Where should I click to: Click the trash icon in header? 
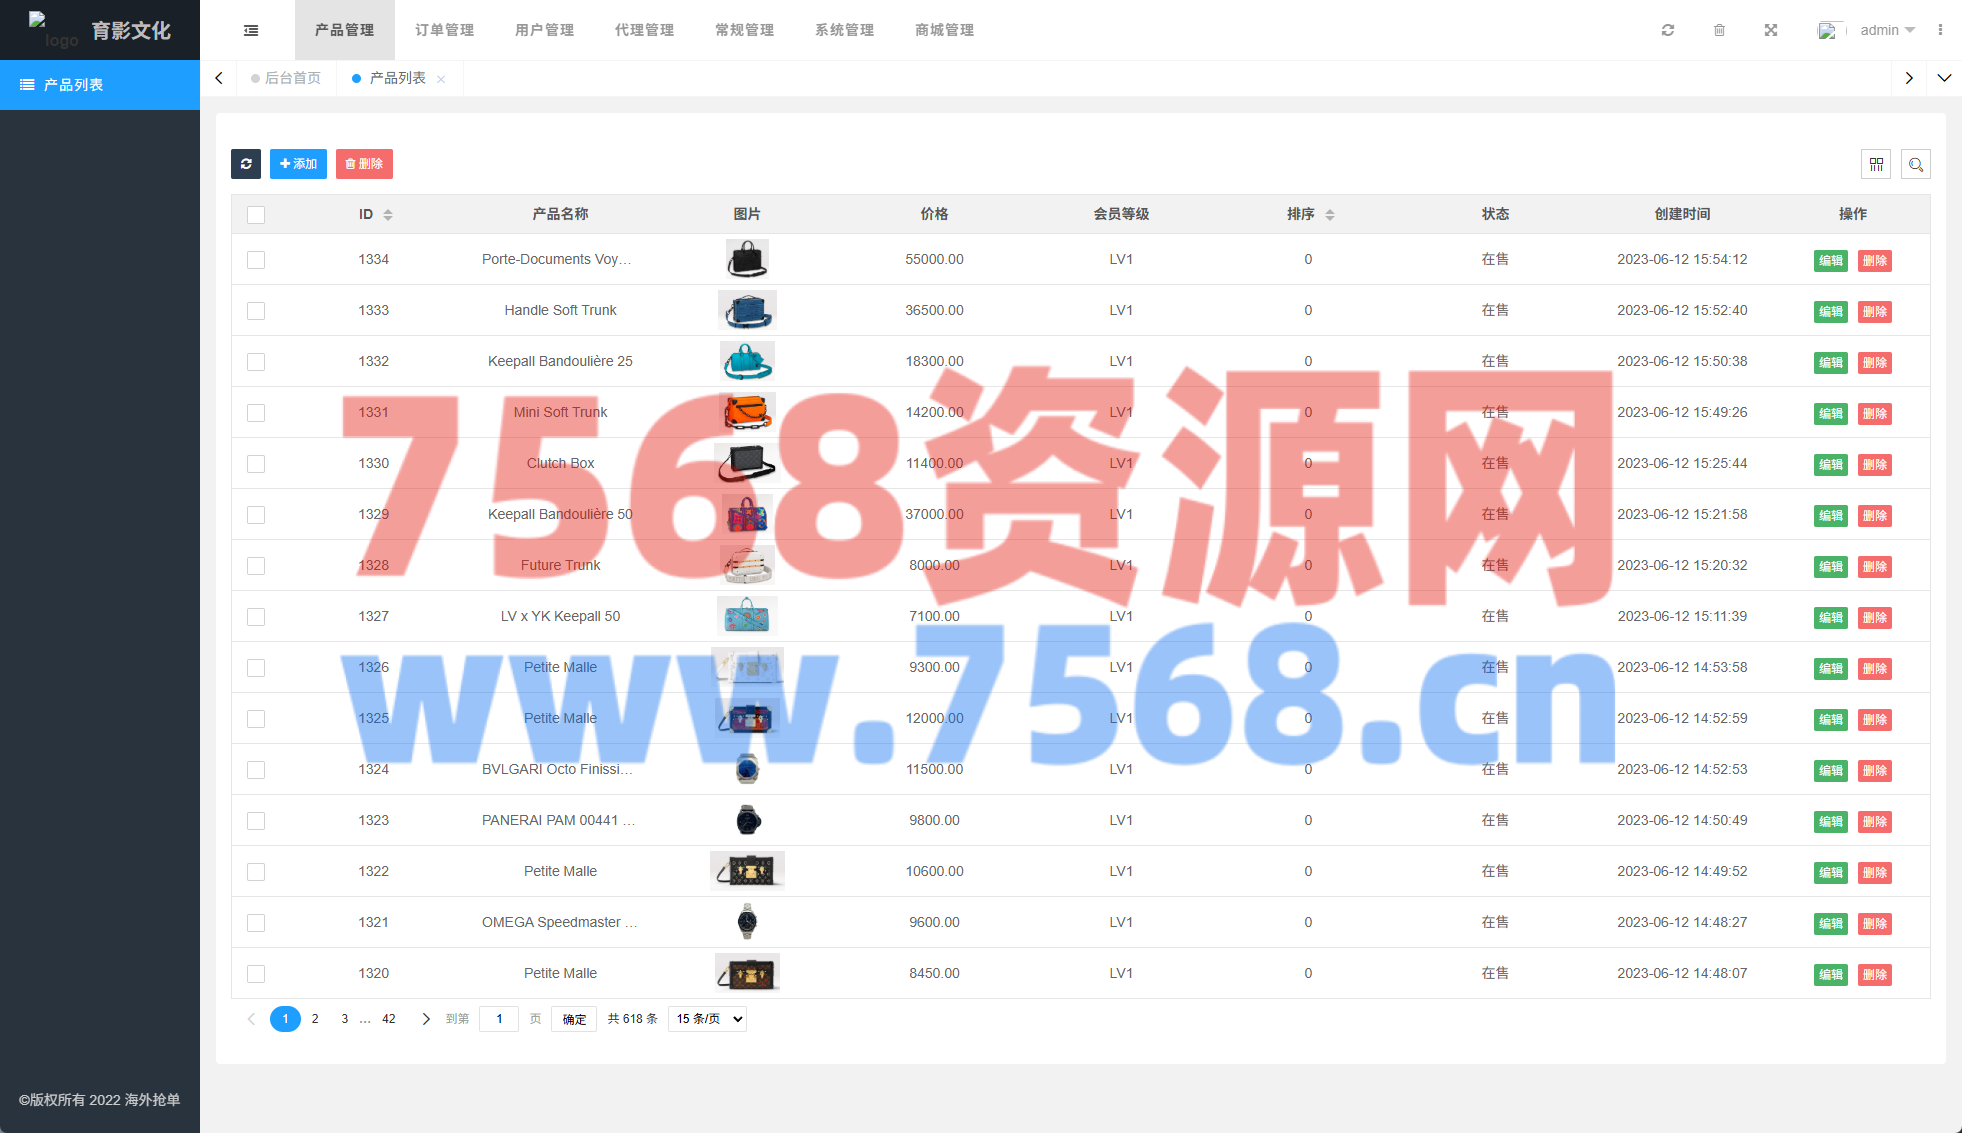point(1719,30)
